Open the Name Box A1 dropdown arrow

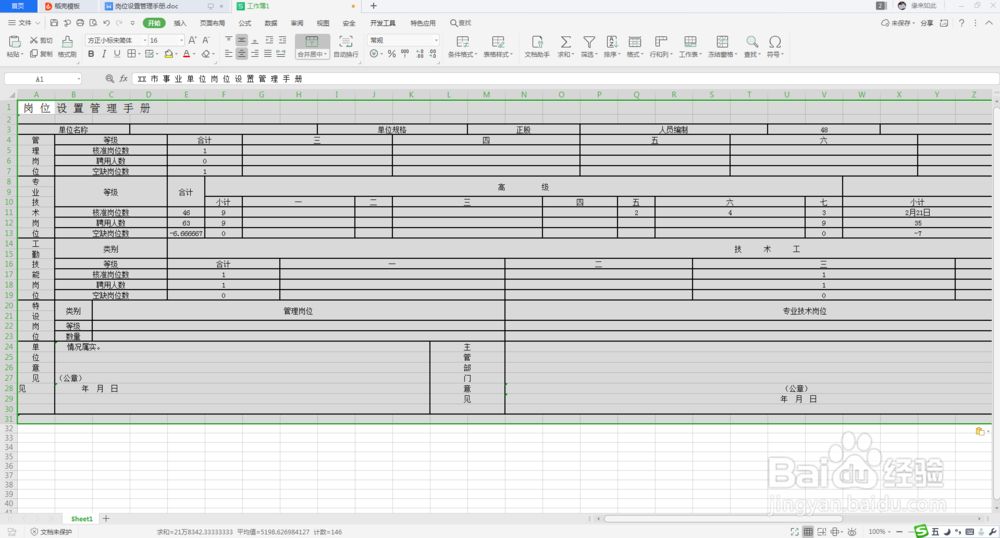point(78,80)
